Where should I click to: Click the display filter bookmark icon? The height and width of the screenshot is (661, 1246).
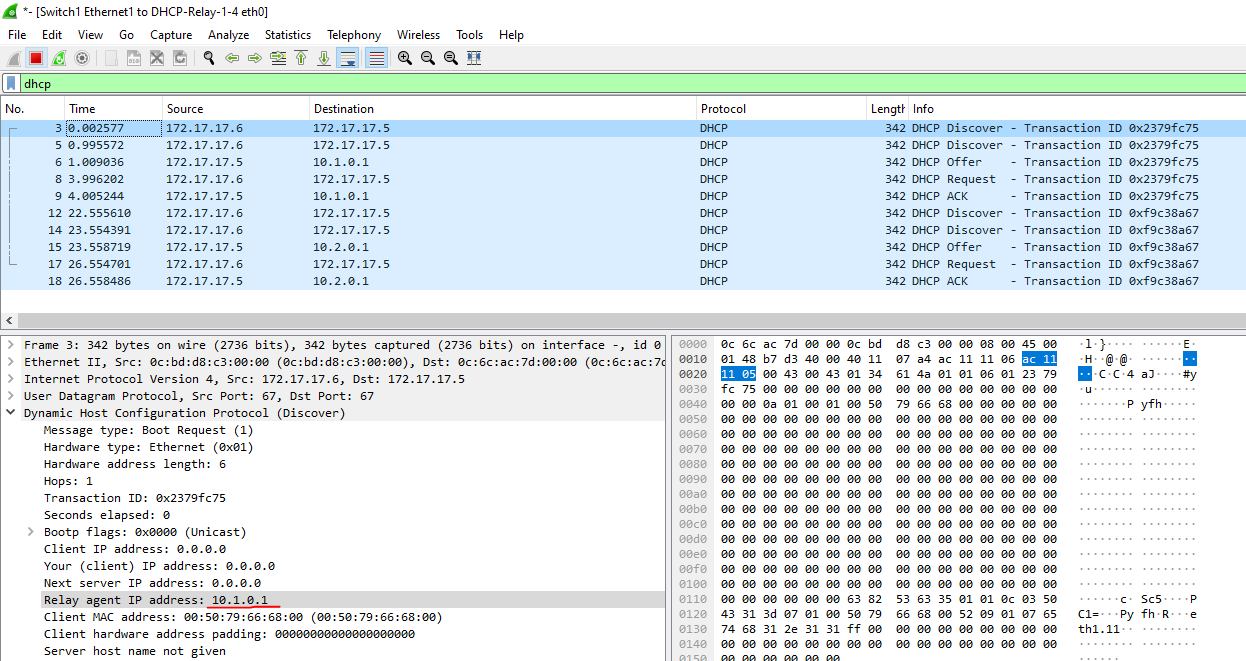coord(11,84)
